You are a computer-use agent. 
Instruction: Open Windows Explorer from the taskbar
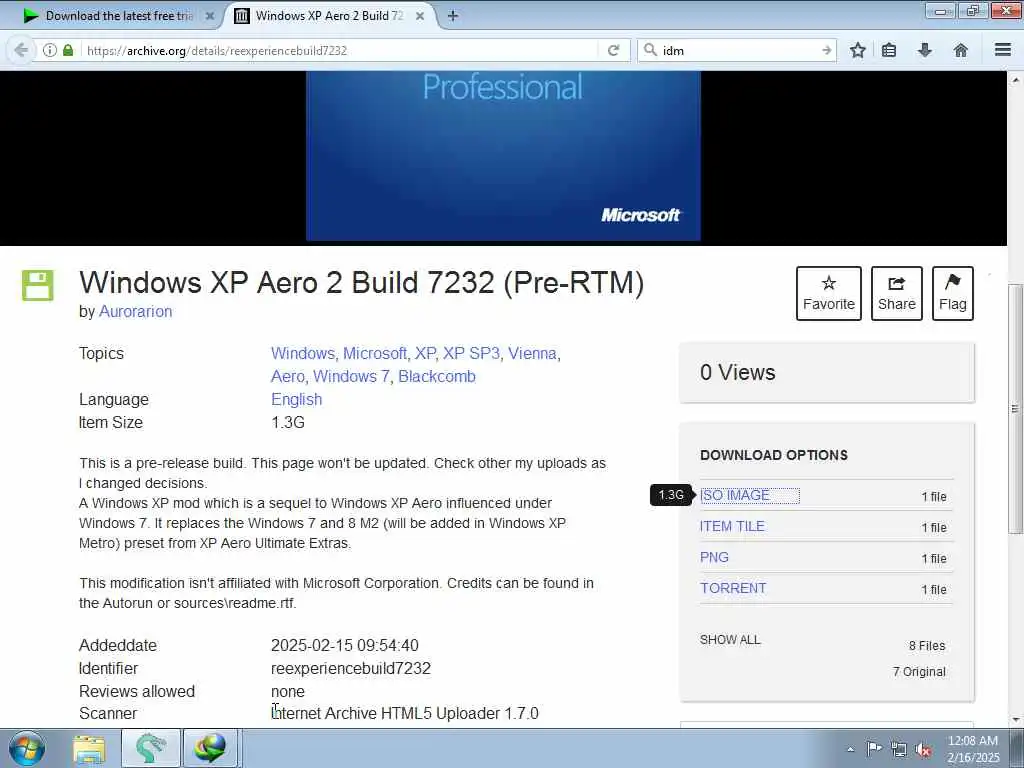tap(89, 748)
